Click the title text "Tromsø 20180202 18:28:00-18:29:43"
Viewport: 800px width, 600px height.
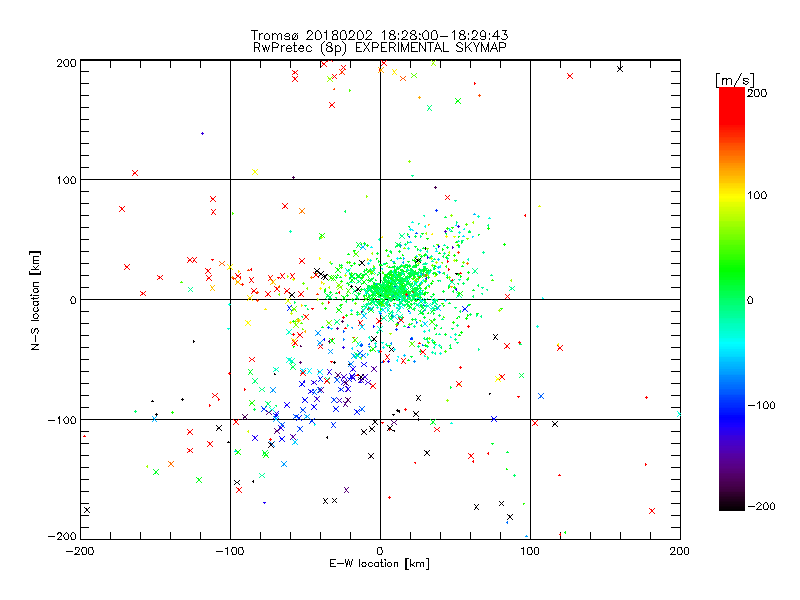click(x=379, y=35)
